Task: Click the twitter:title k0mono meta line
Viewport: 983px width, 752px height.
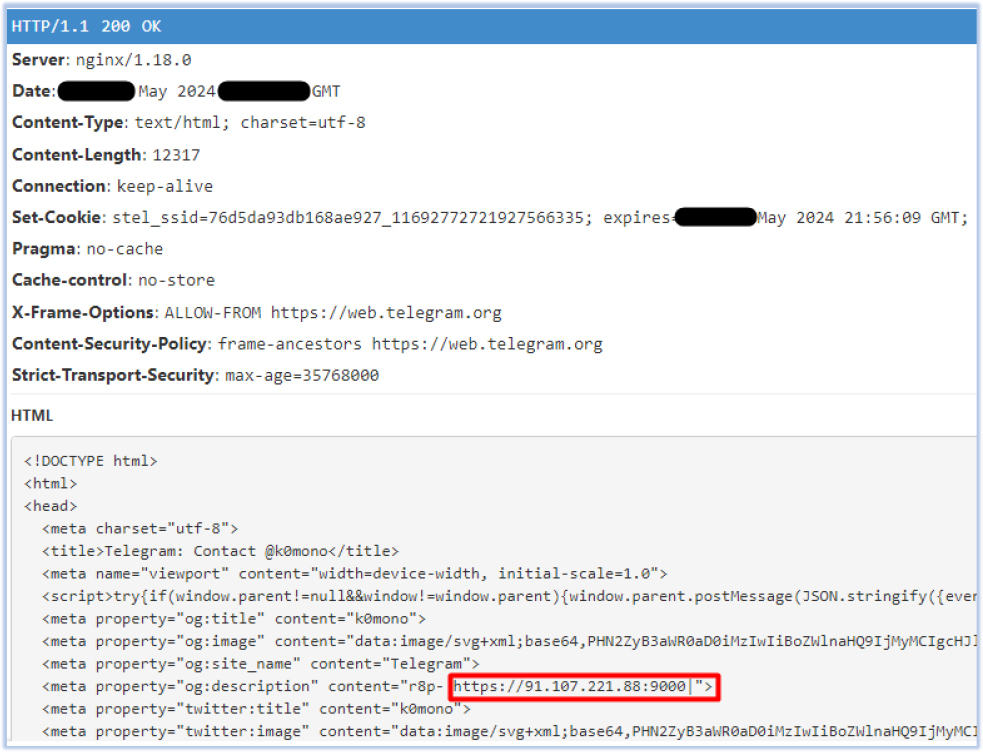Action: [256, 709]
